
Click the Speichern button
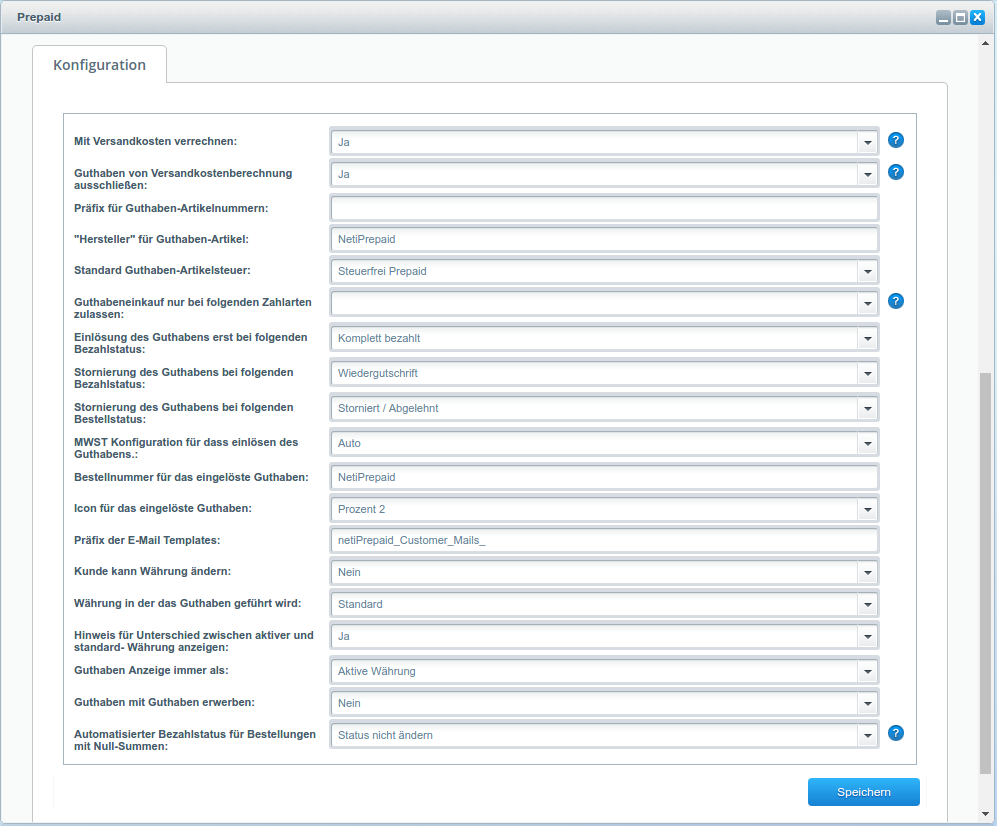(863, 792)
